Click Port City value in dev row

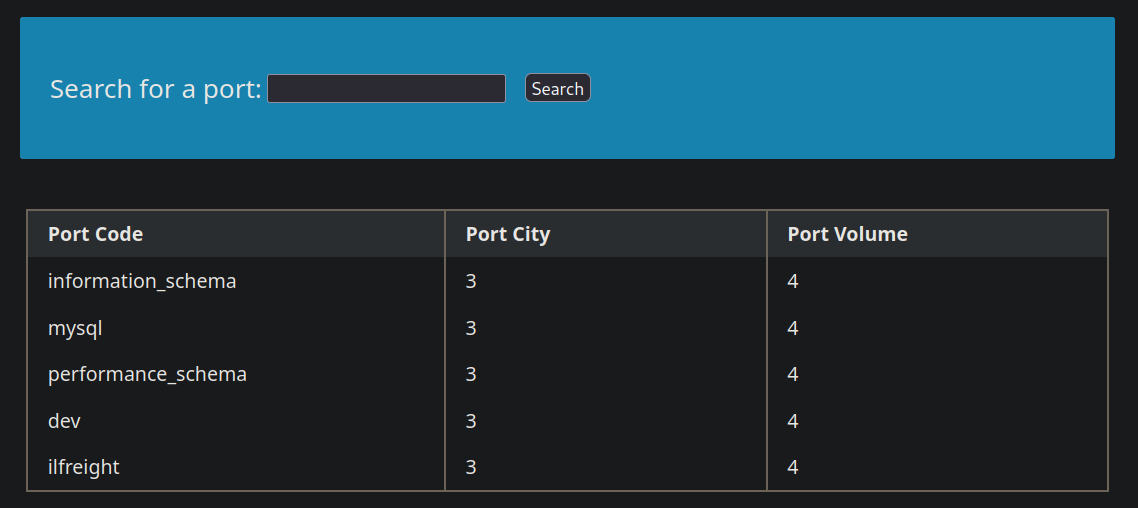(471, 421)
